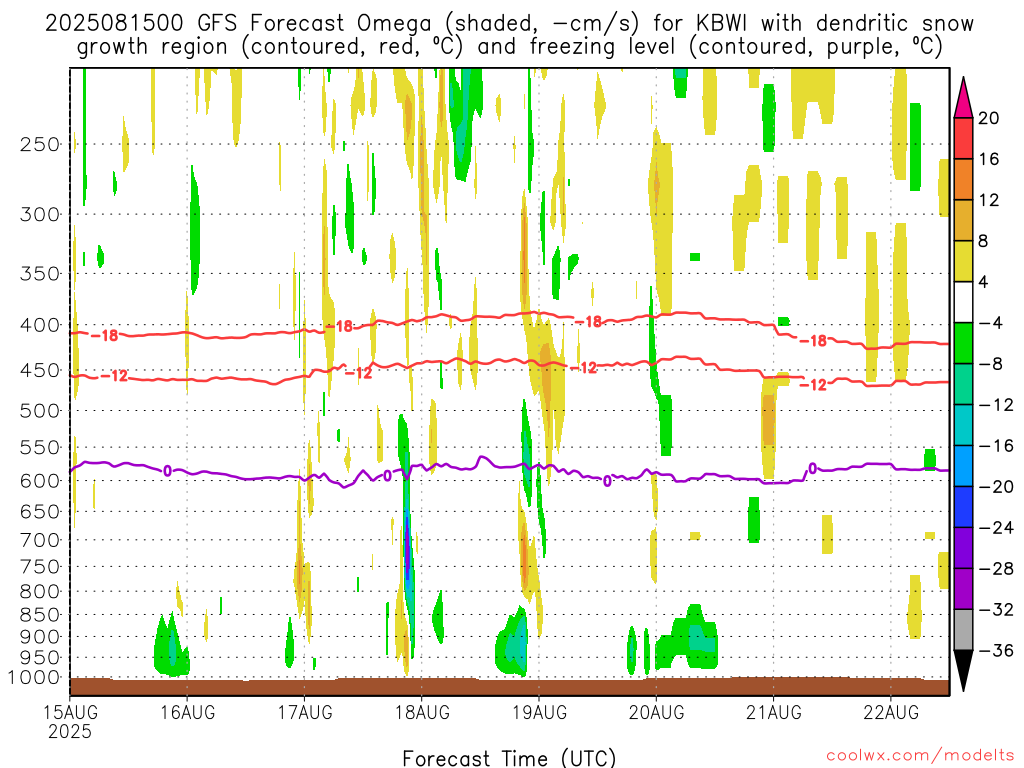Click the 19AUG date label
Image resolution: width=1024 pixels, height=768 pixels.
pyautogui.click(x=539, y=712)
